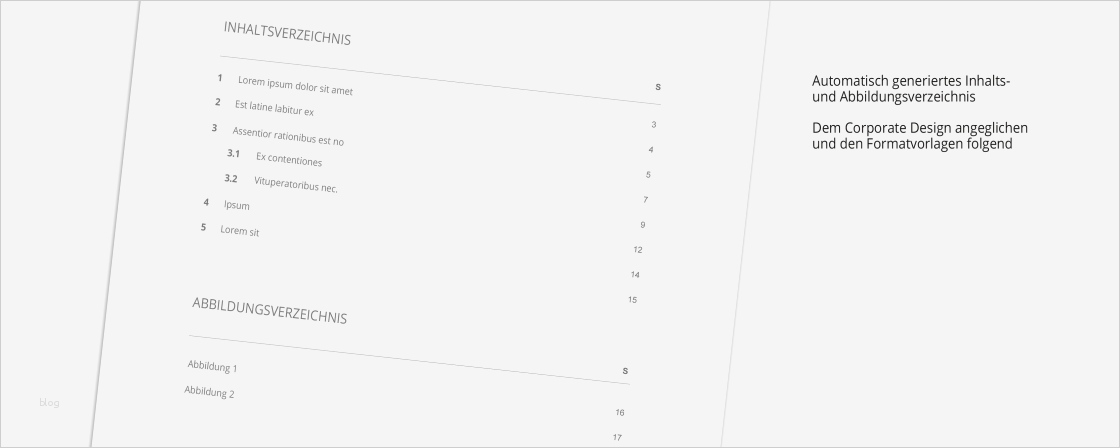Open subsection 3.2 Vituperatoribus nec.
The width and height of the screenshot is (1120, 448).
[295, 184]
